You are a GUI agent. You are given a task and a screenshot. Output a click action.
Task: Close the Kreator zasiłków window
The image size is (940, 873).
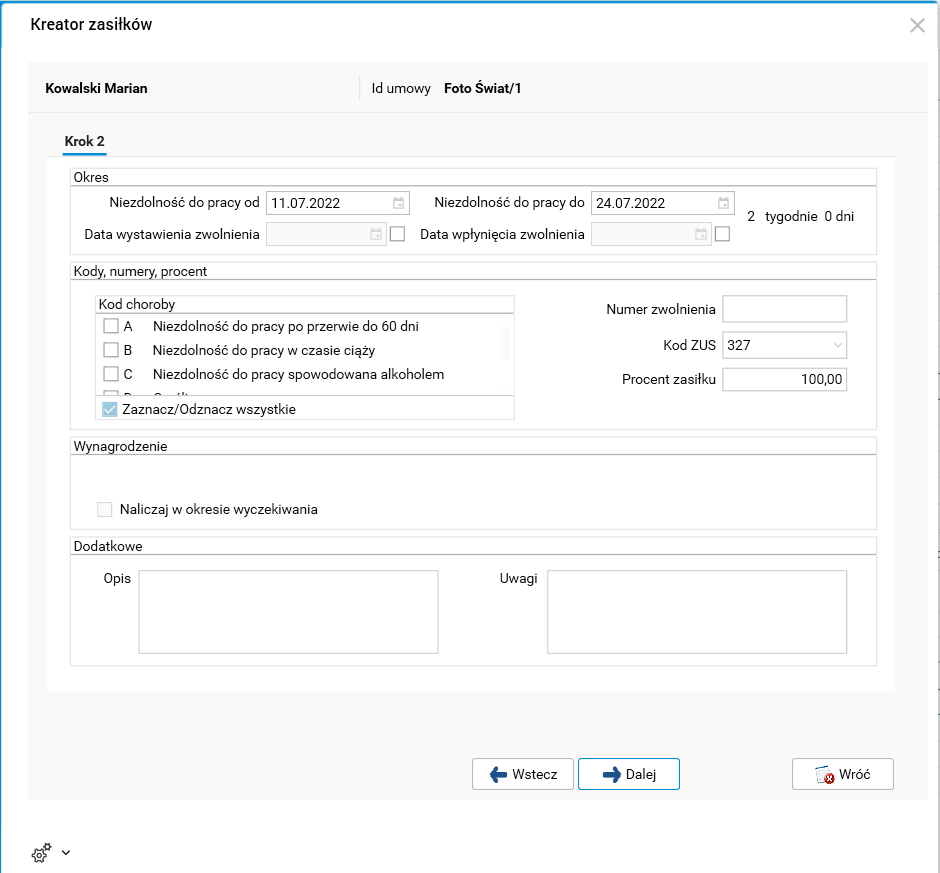point(917,26)
